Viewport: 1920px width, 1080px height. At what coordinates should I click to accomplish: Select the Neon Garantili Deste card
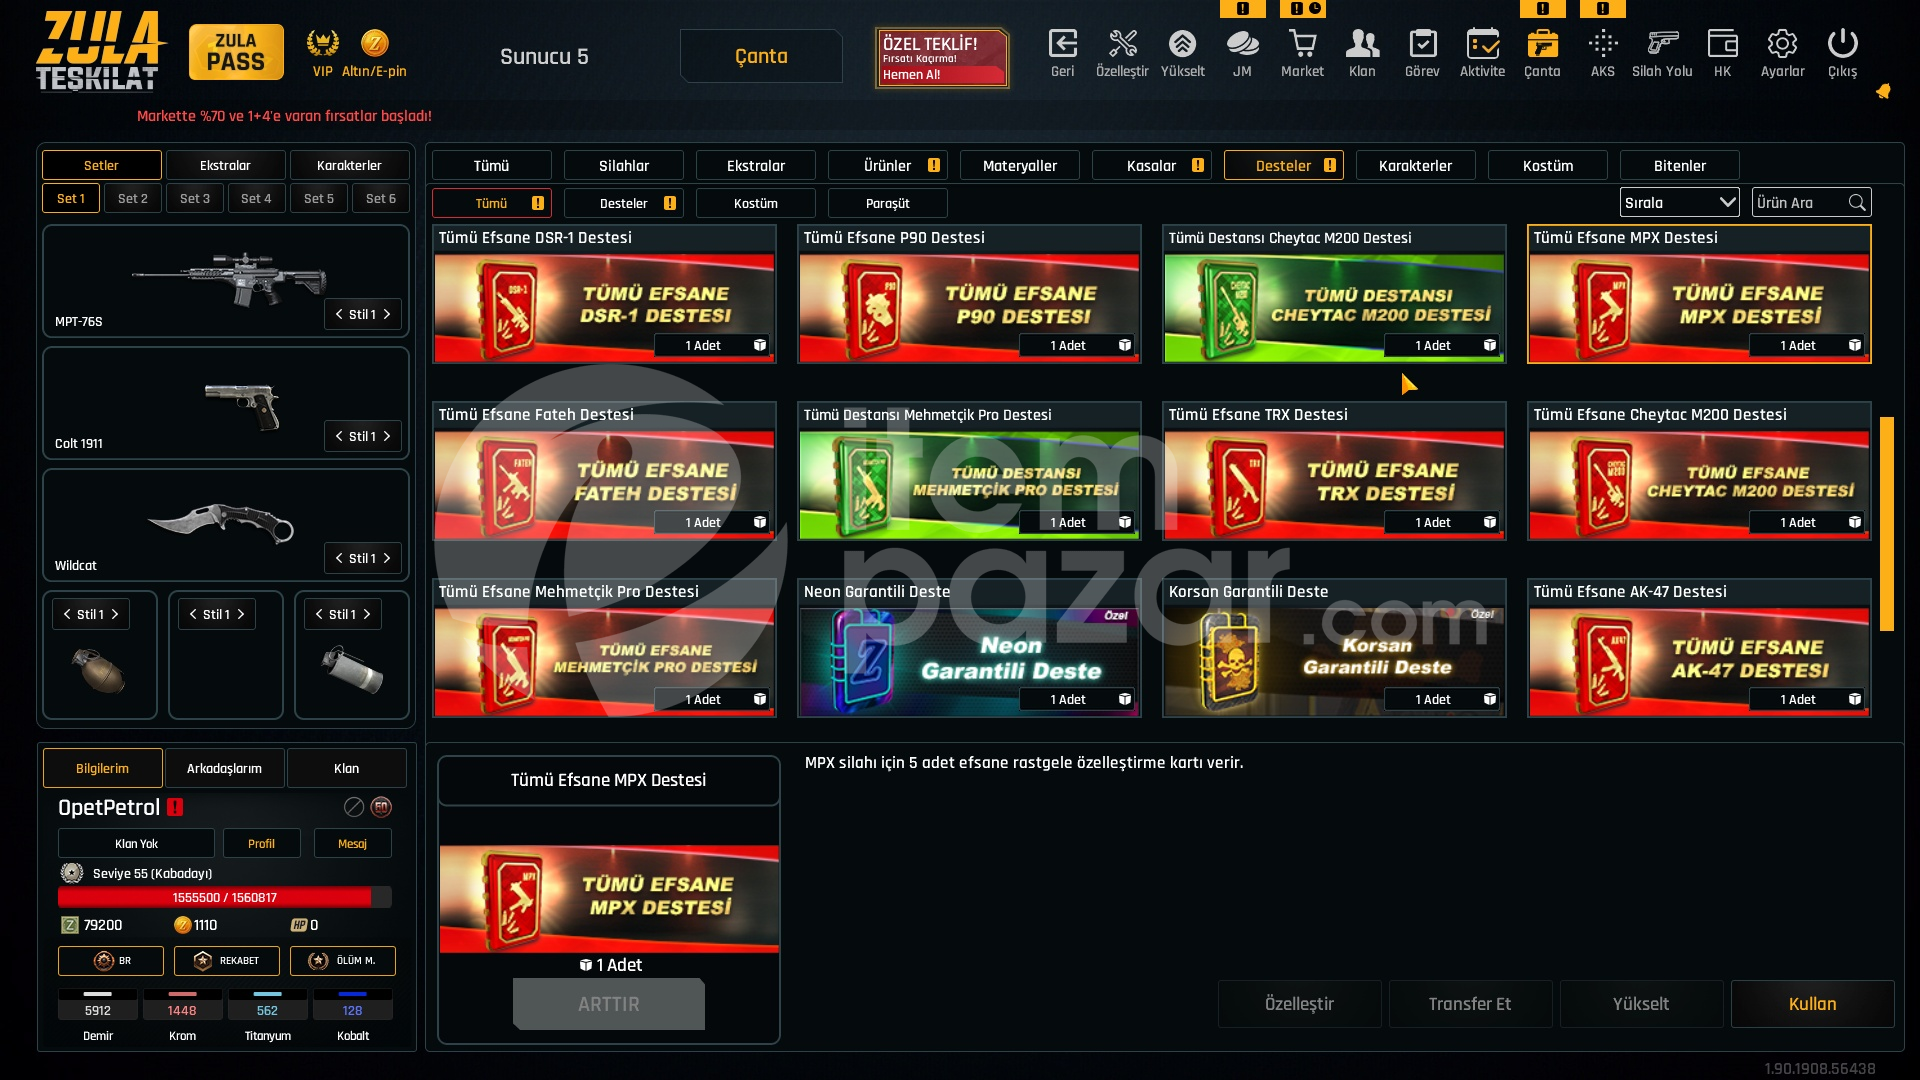(x=969, y=648)
